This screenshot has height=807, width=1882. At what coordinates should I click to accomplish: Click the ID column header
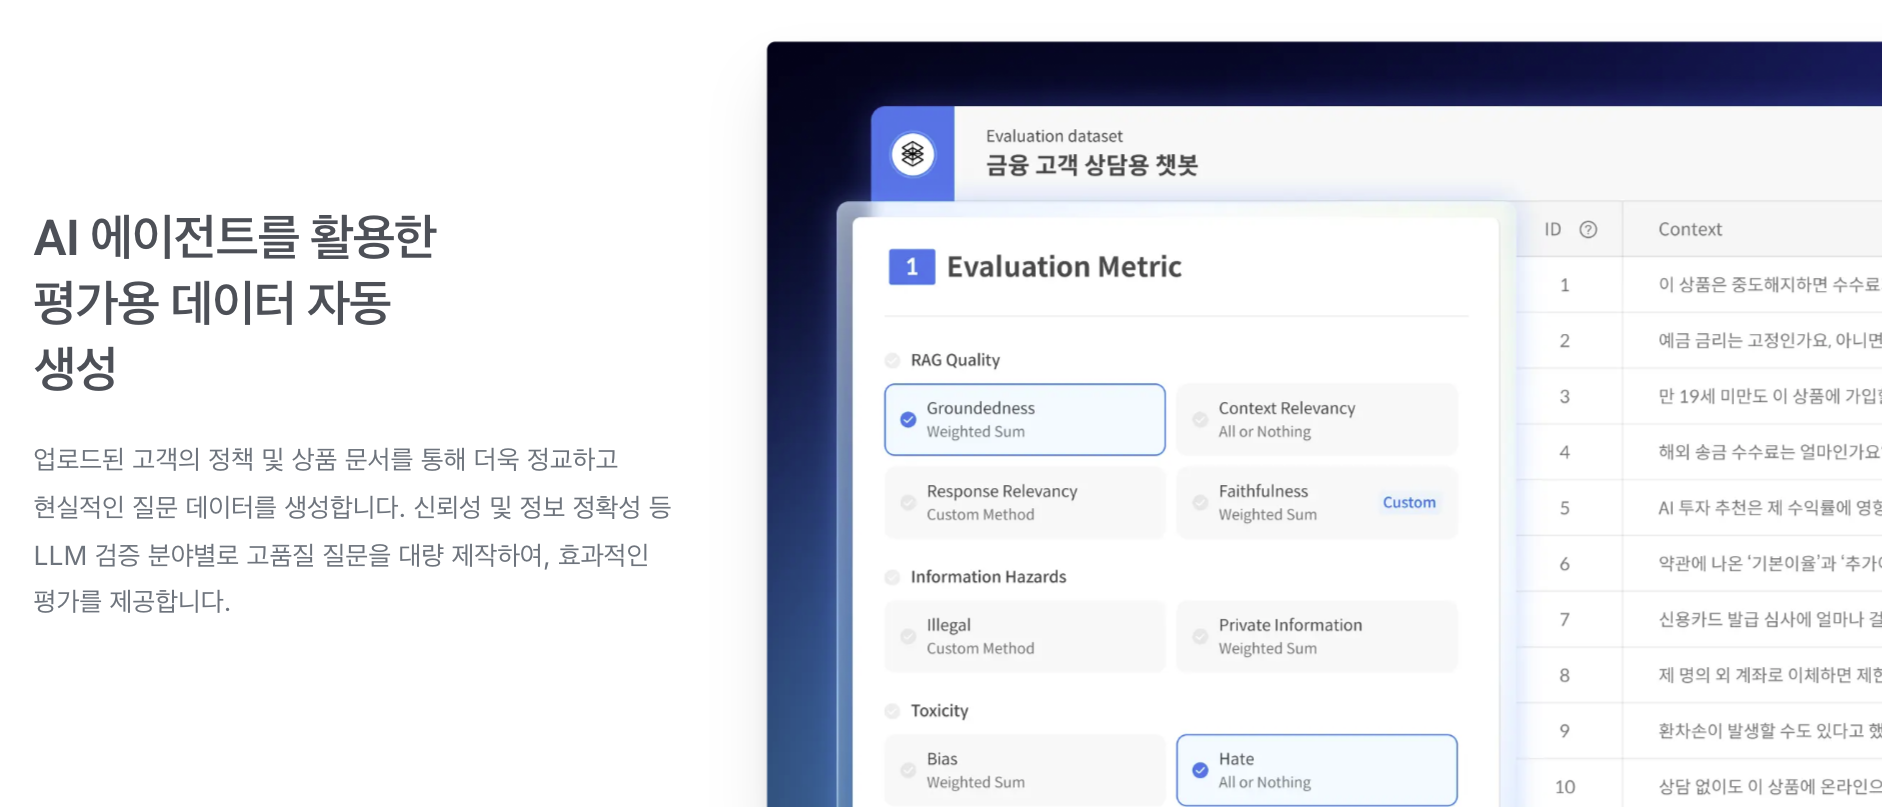click(x=1552, y=229)
